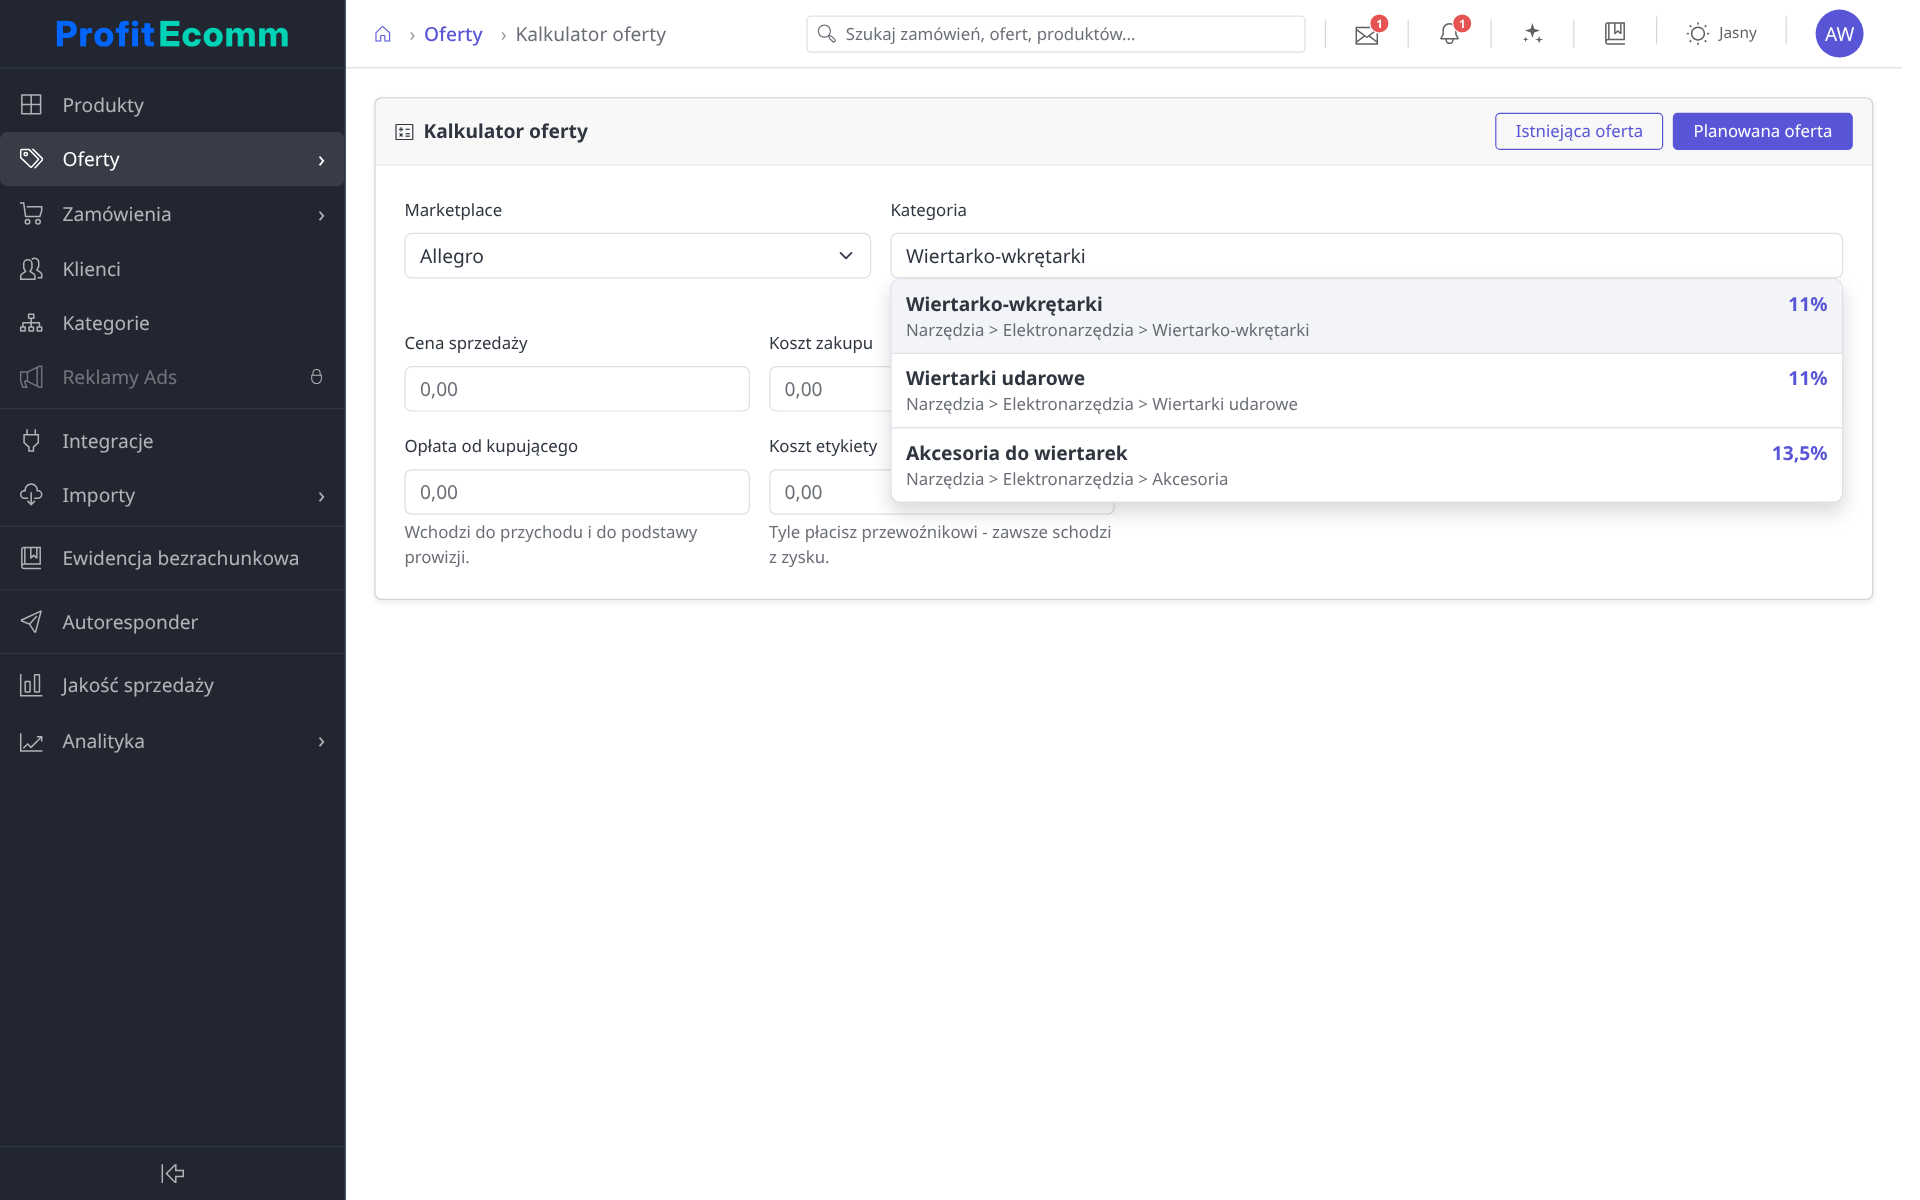Expand the Zamówienia submenu chevron
The width and height of the screenshot is (1920, 1200).
(x=321, y=215)
